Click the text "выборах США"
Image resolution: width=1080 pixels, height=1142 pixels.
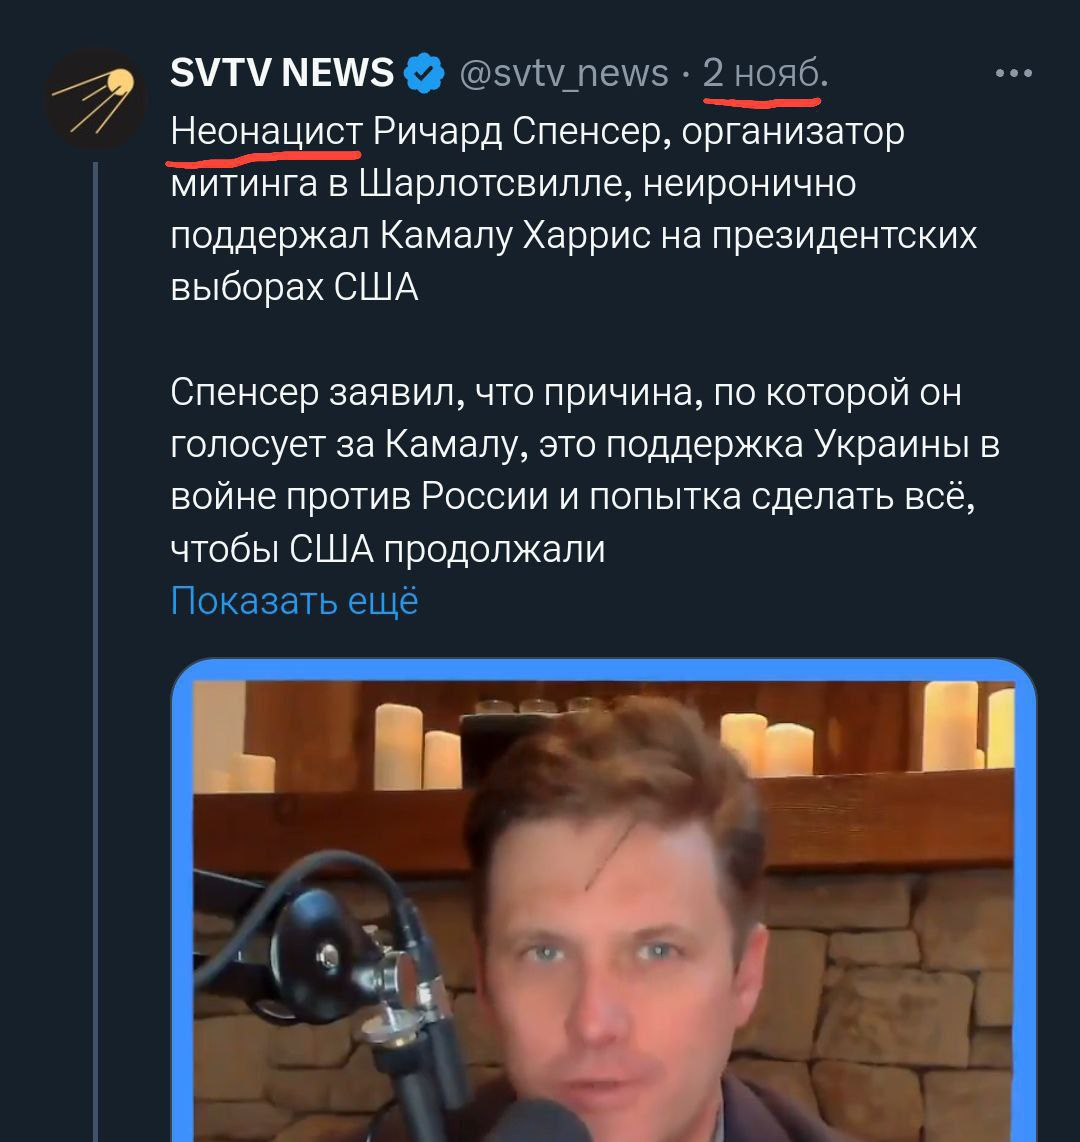(x=294, y=288)
